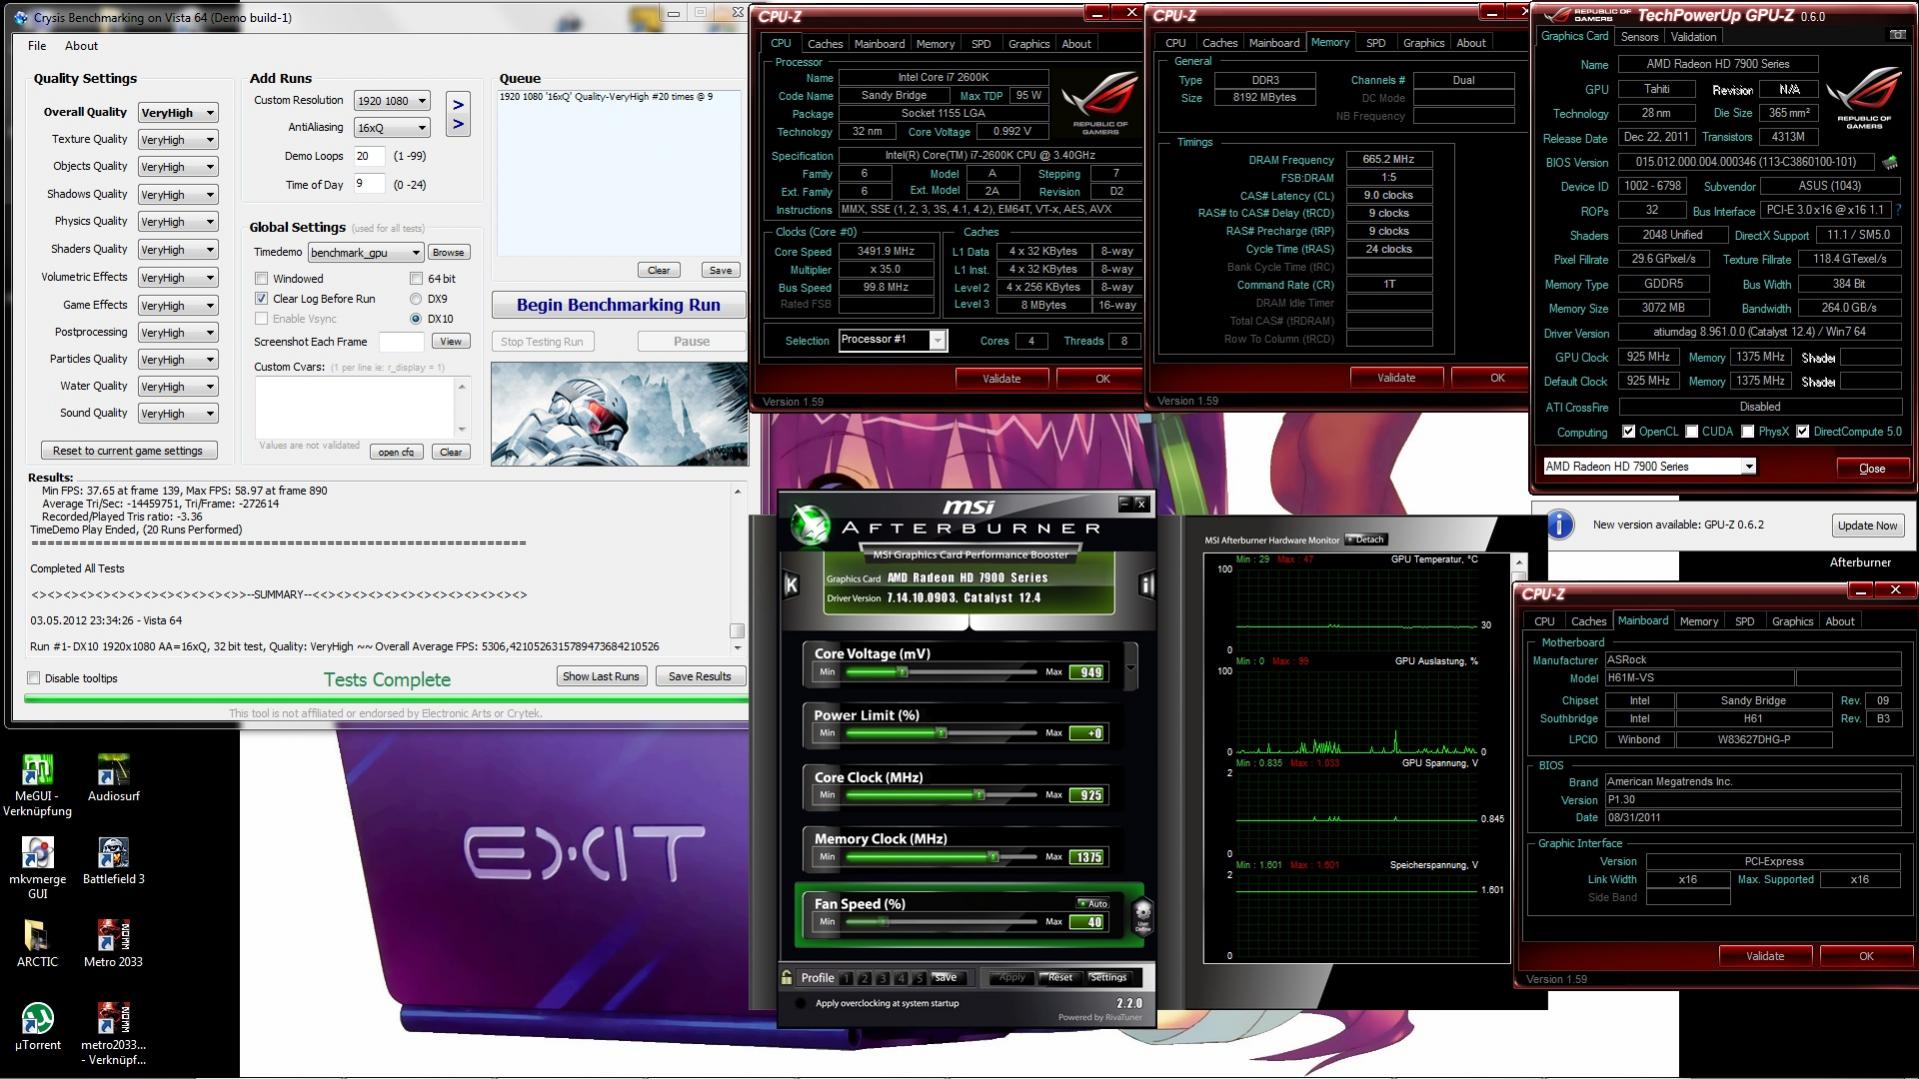This screenshot has height=1079, width=1919.
Task: Click the GPU-Z screenshot camera icon
Action: (x=1897, y=35)
